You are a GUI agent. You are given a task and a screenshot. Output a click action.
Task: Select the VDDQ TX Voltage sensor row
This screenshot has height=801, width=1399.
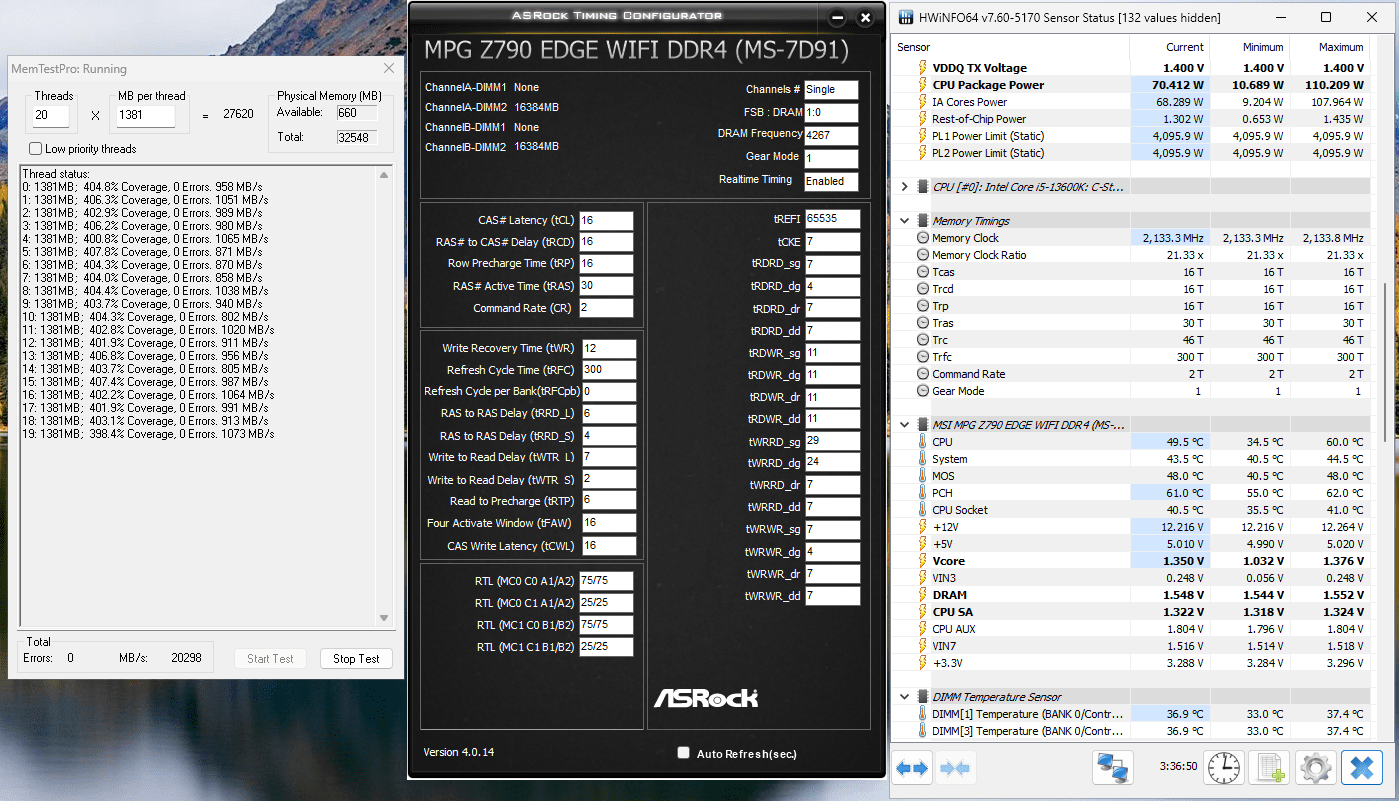(1130, 68)
